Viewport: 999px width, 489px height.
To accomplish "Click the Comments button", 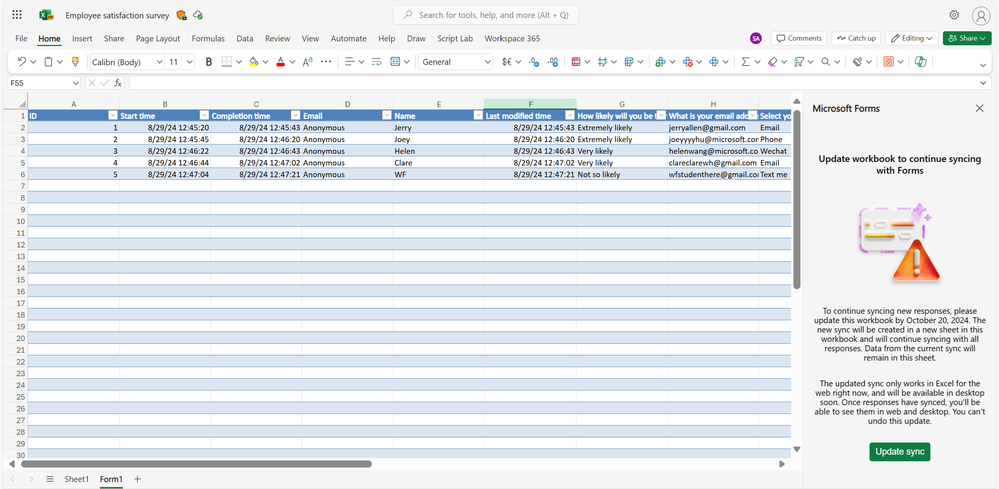I will click(x=799, y=38).
